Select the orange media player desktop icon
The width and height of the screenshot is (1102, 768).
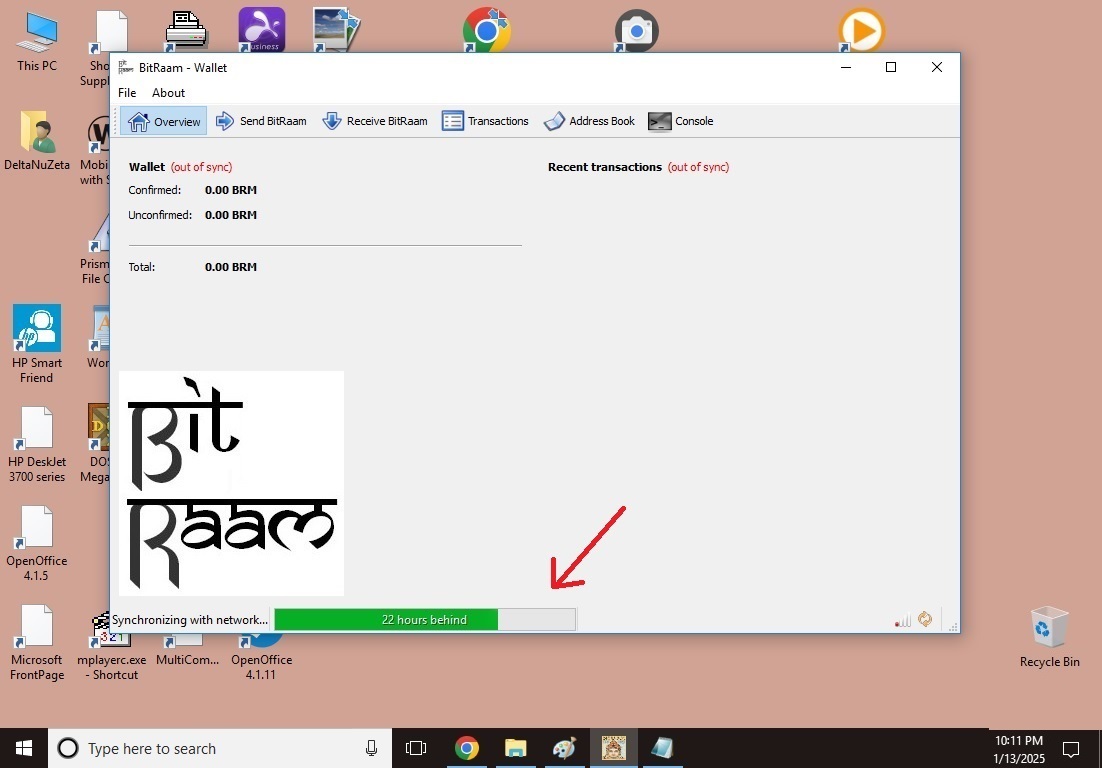(x=862, y=31)
